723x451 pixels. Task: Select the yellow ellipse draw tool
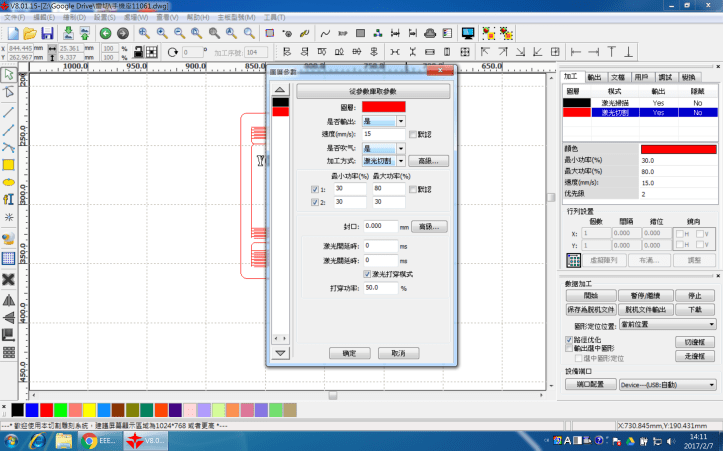[x=8, y=182]
